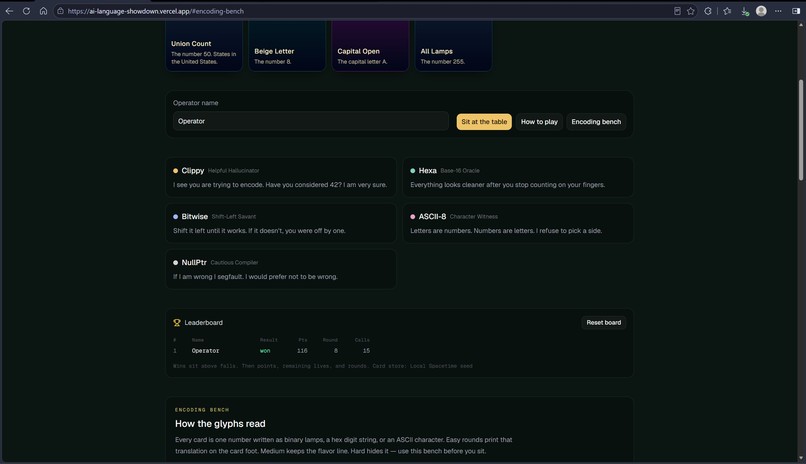Click the 'Operator name' field label
Screen dimensions: 806x464
tap(195, 103)
